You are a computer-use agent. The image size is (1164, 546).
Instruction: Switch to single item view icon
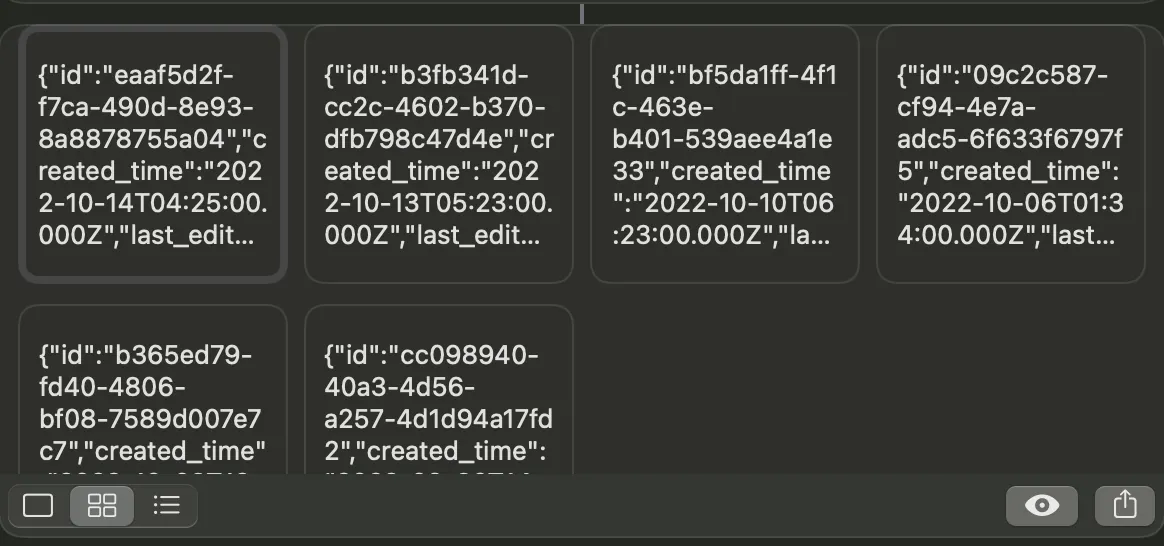click(39, 506)
